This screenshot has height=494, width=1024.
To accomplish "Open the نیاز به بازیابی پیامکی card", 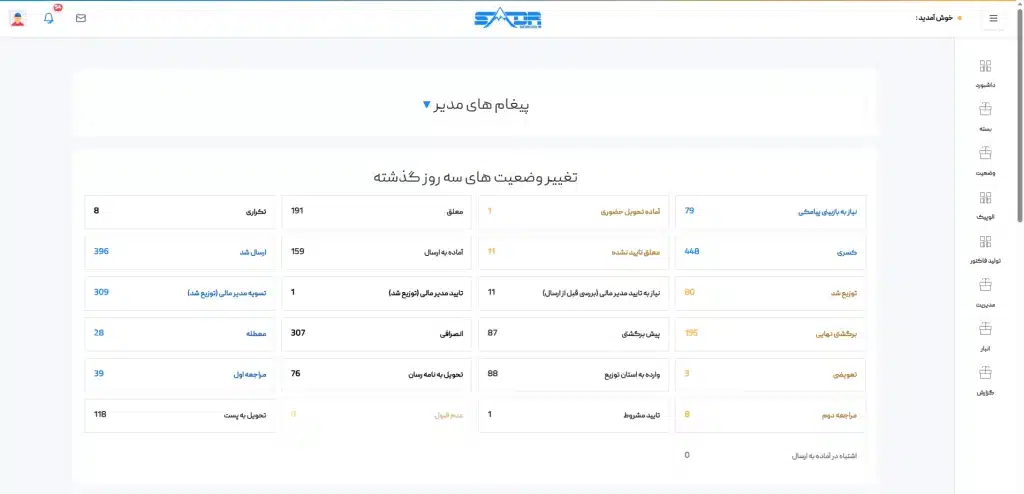I will coord(771,212).
